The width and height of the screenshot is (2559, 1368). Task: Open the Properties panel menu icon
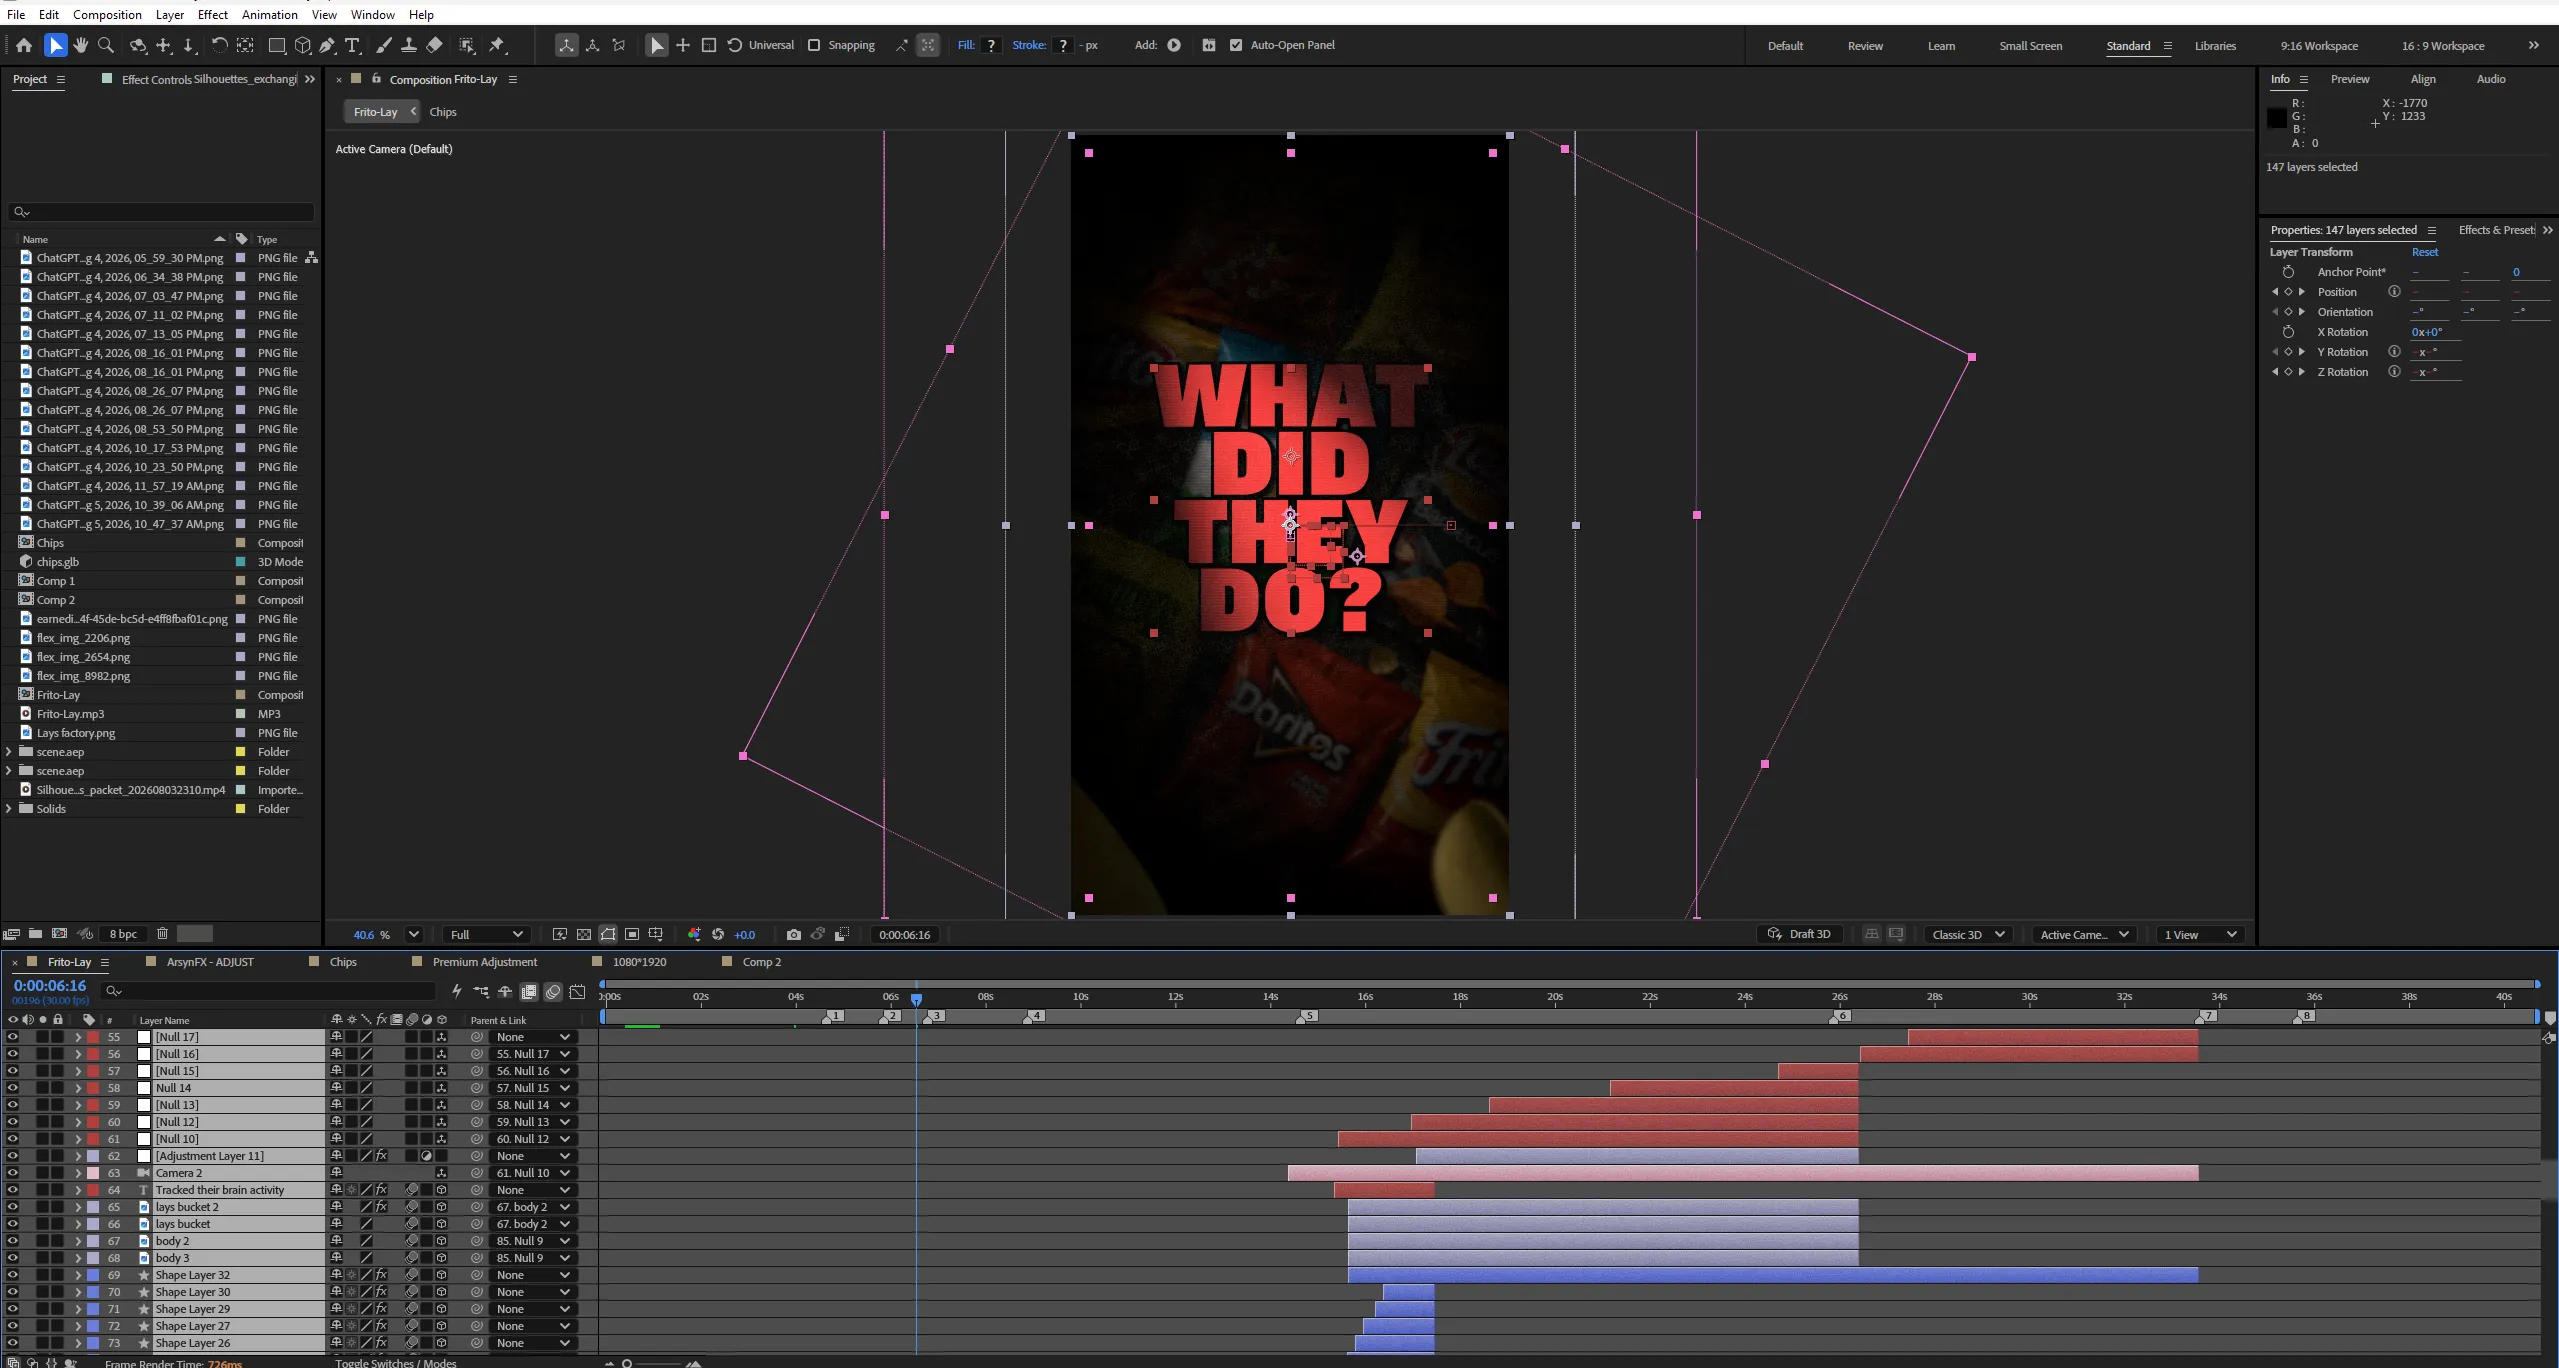pyautogui.click(x=2432, y=230)
